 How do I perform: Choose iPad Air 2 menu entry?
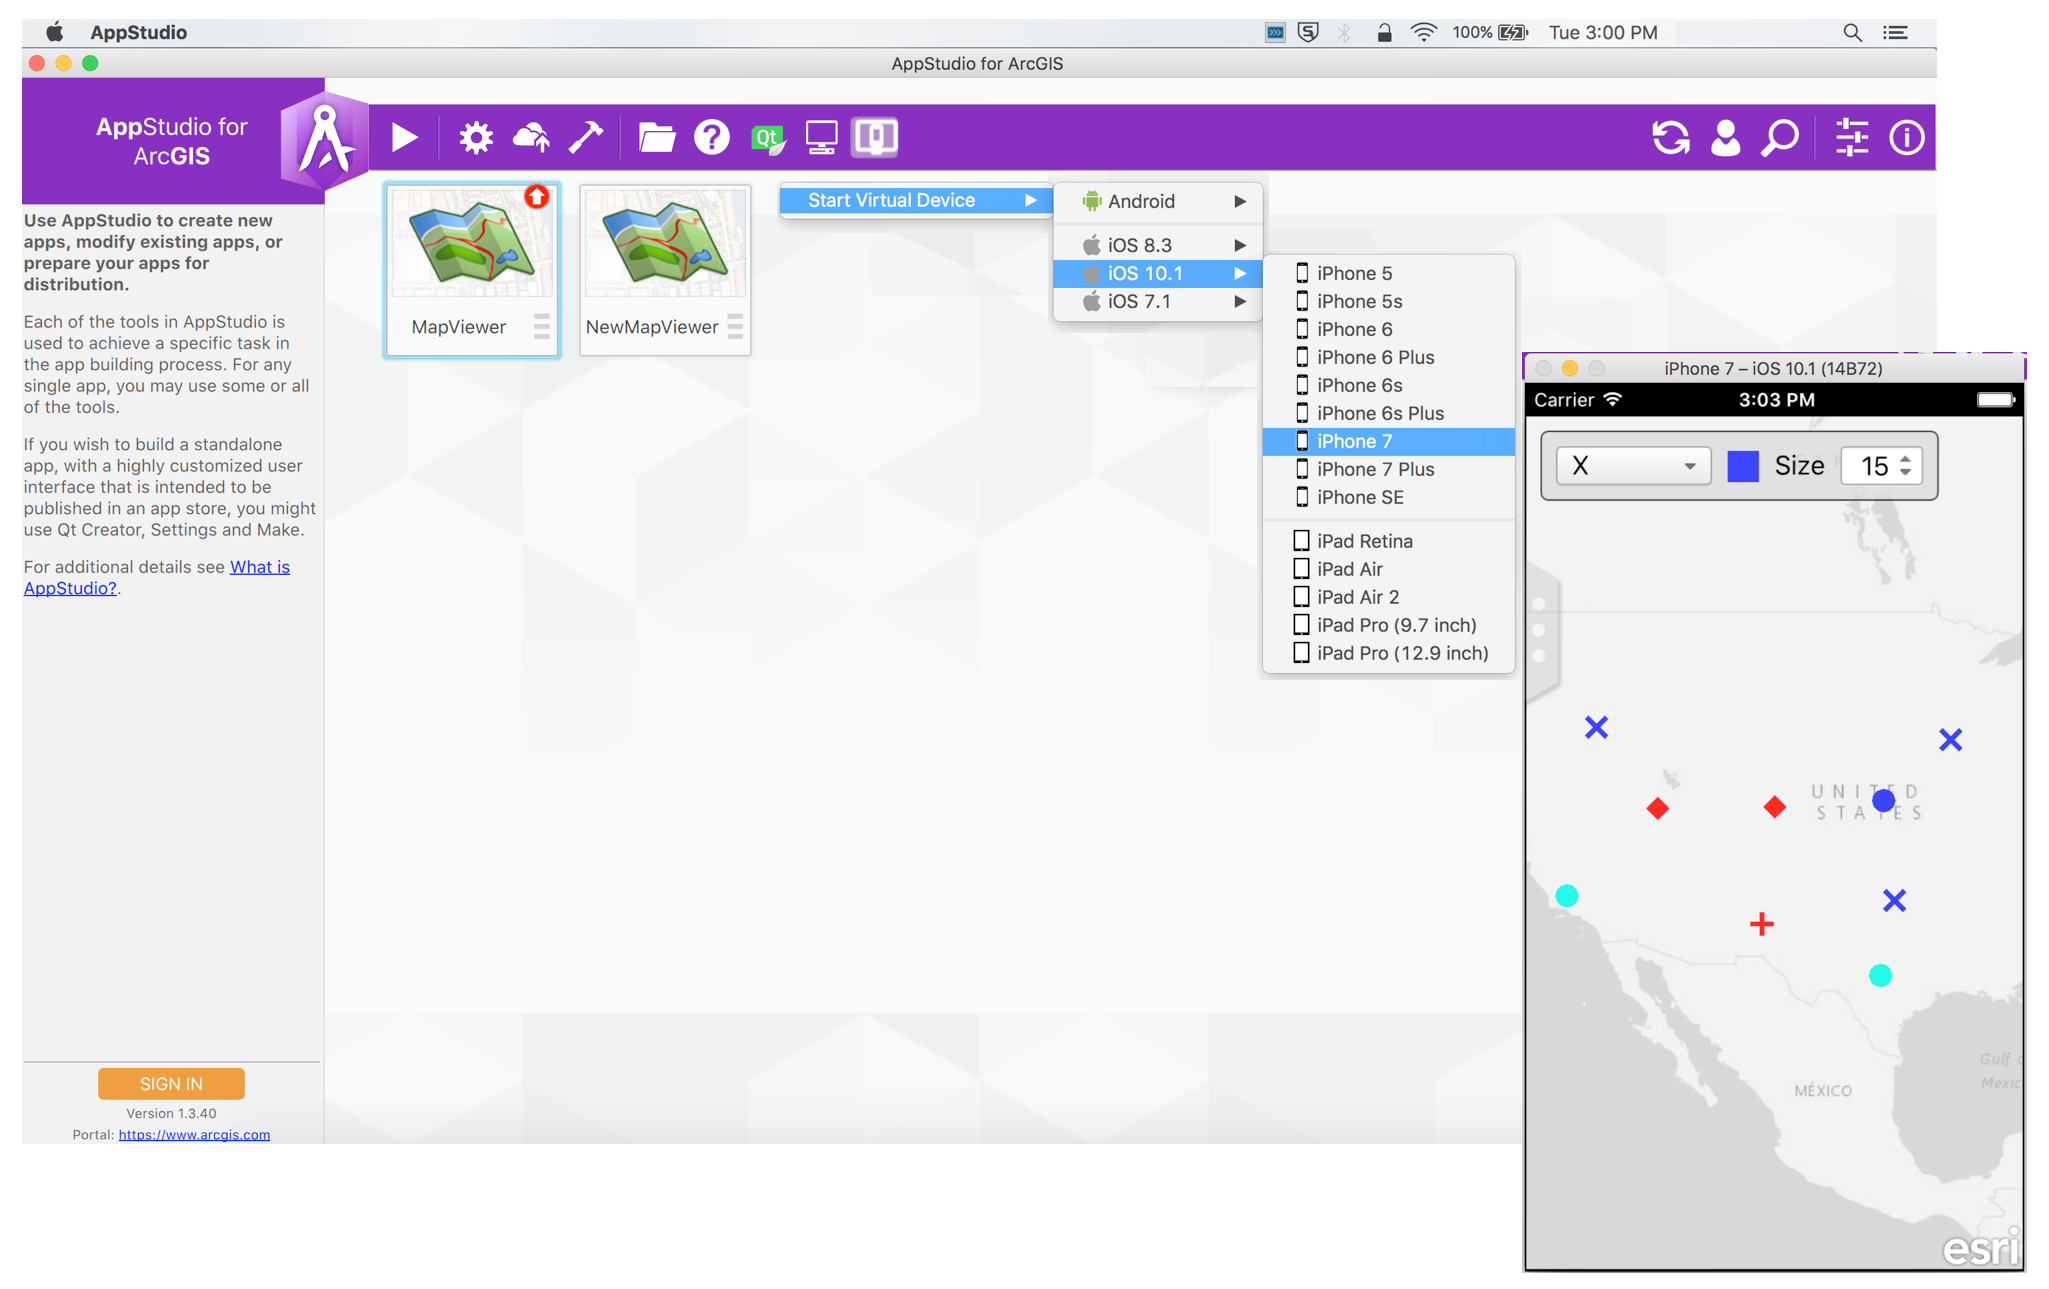coord(1357,597)
